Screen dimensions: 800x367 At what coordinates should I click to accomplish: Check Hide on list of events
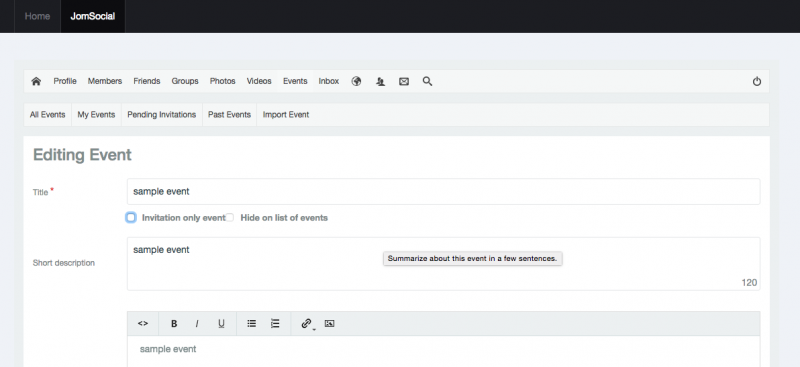(230, 217)
